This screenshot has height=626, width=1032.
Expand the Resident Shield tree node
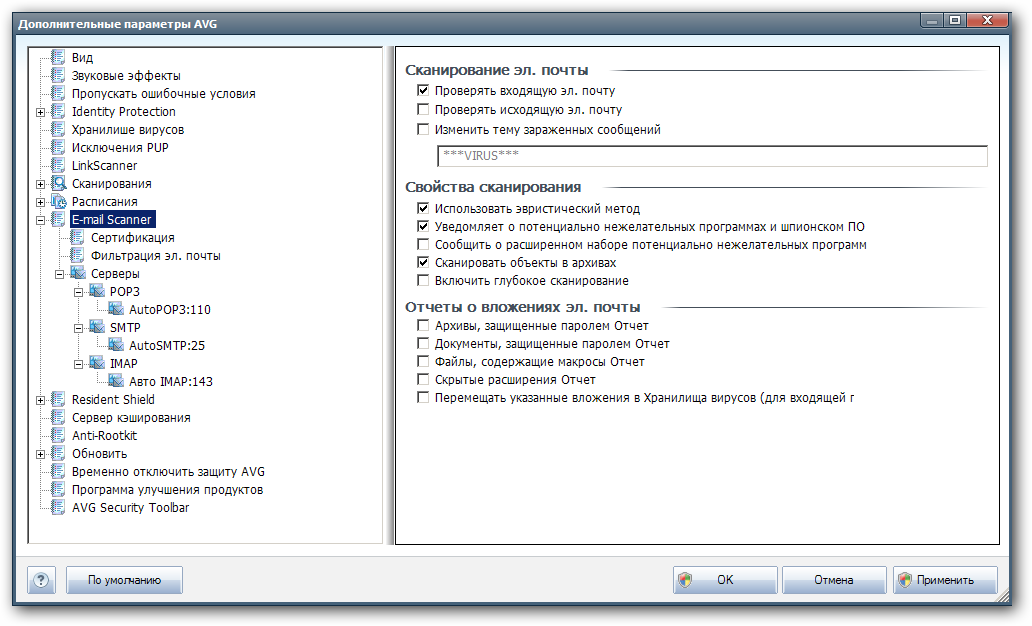41,400
